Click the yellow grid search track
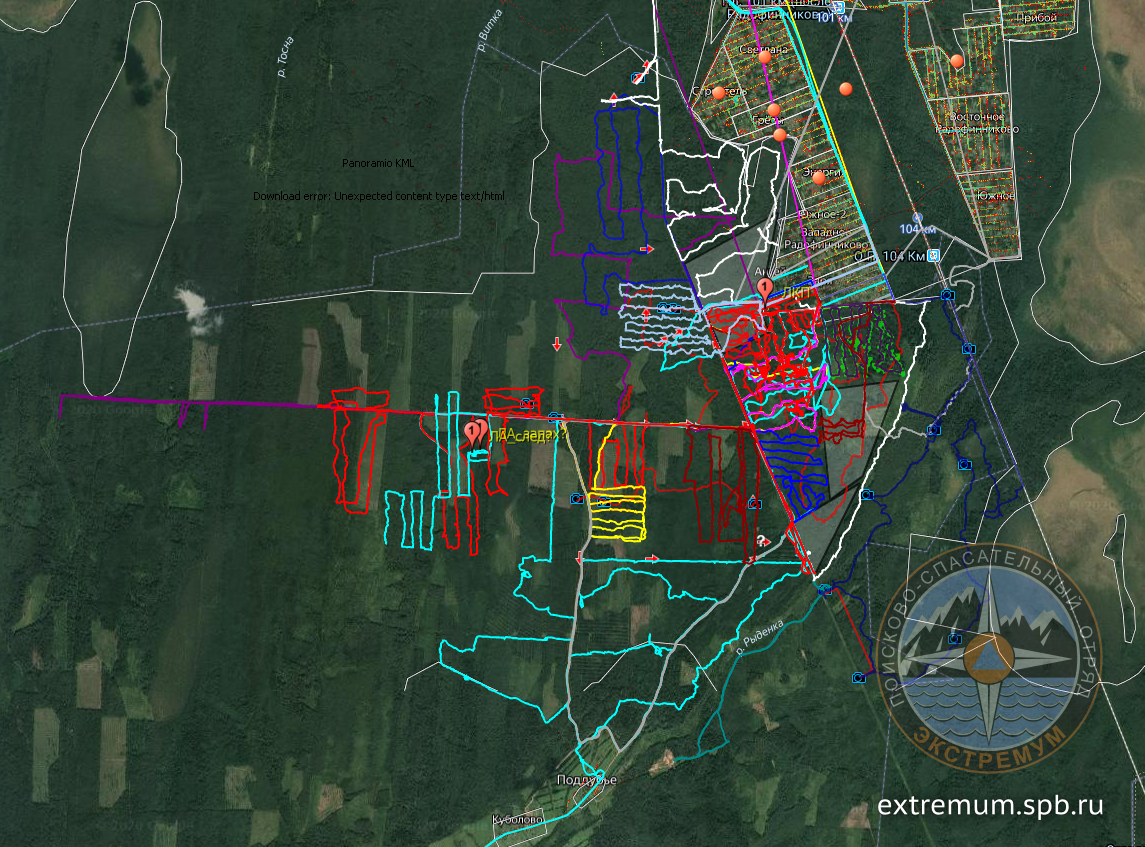Image resolution: width=1145 pixels, height=847 pixels. (618, 513)
